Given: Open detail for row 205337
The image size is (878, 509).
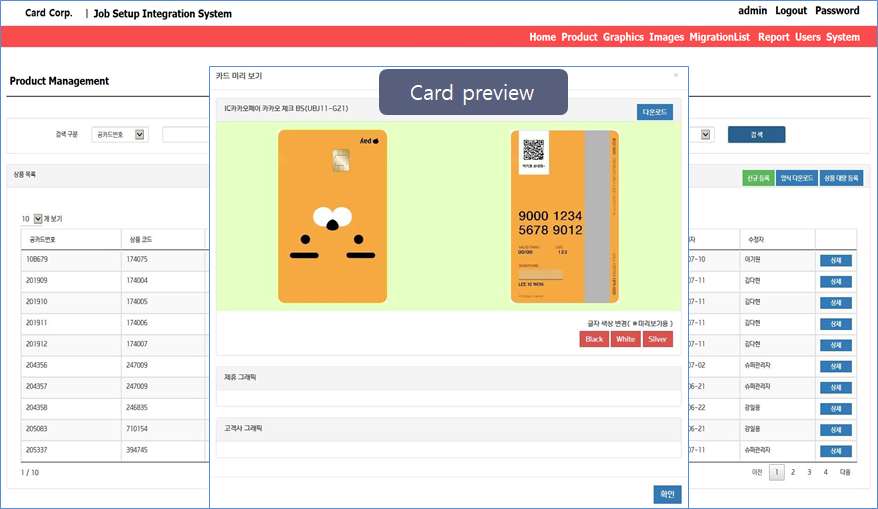Looking at the screenshot, I should pos(835,451).
